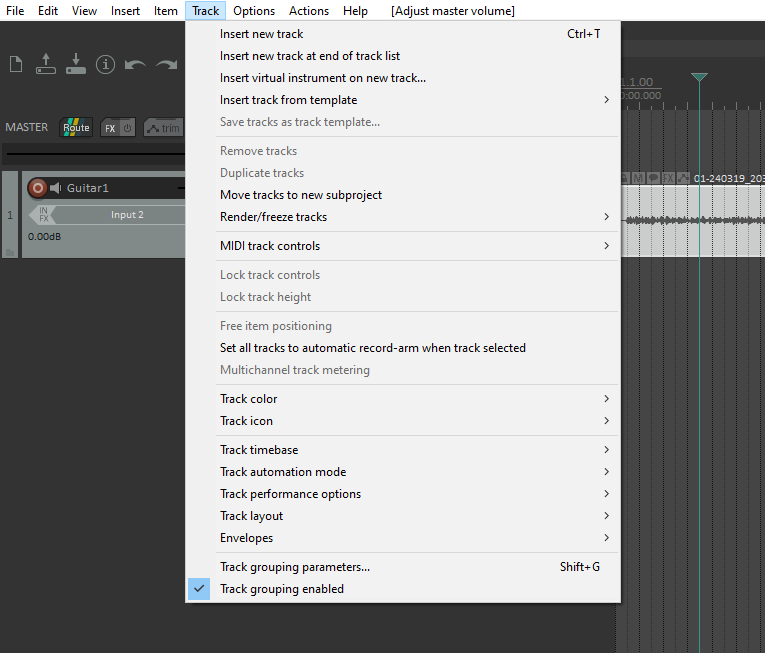Click the master trim envelope button
This screenshot has height=653, width=765.
coord(164,128)
